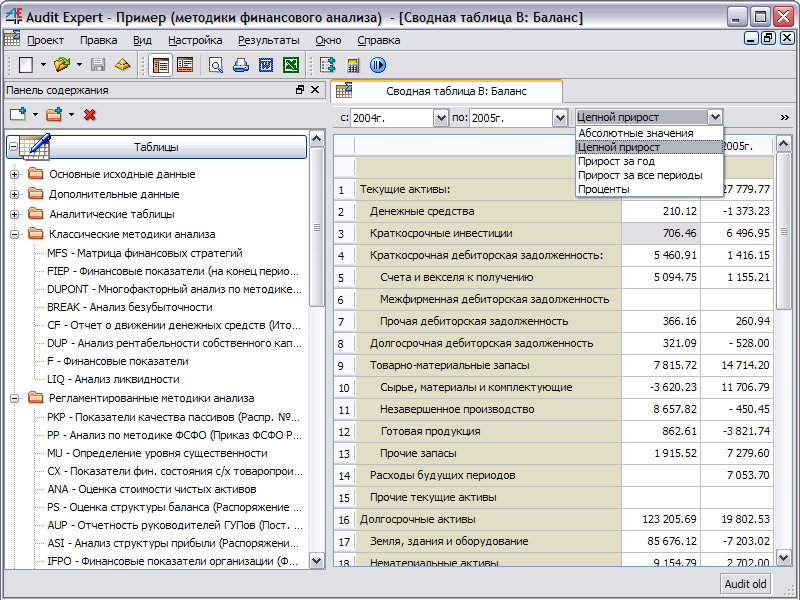Open LIQ - Анализ ликвидности
This screenshot has height=600, width=800.
pyautogui.click(x=113, y=379)
